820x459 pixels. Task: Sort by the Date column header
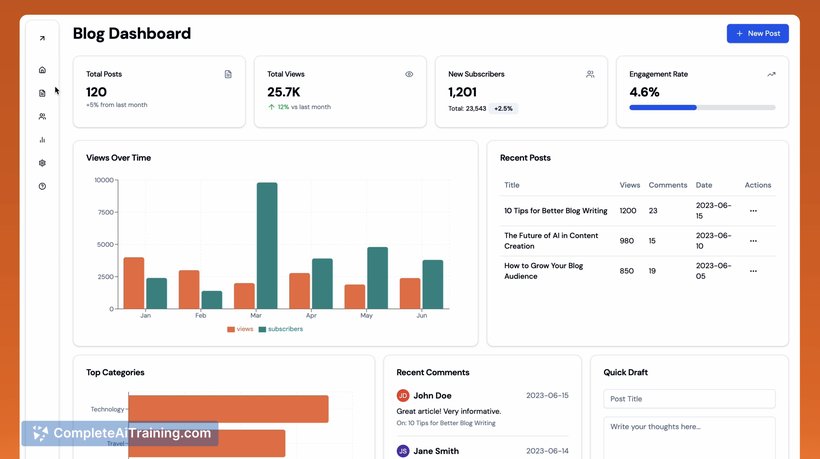pos(704,185)
